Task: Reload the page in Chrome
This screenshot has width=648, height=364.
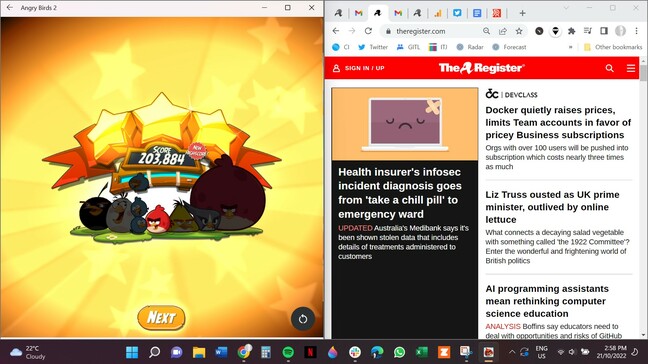Action: (x=368, y=31)
